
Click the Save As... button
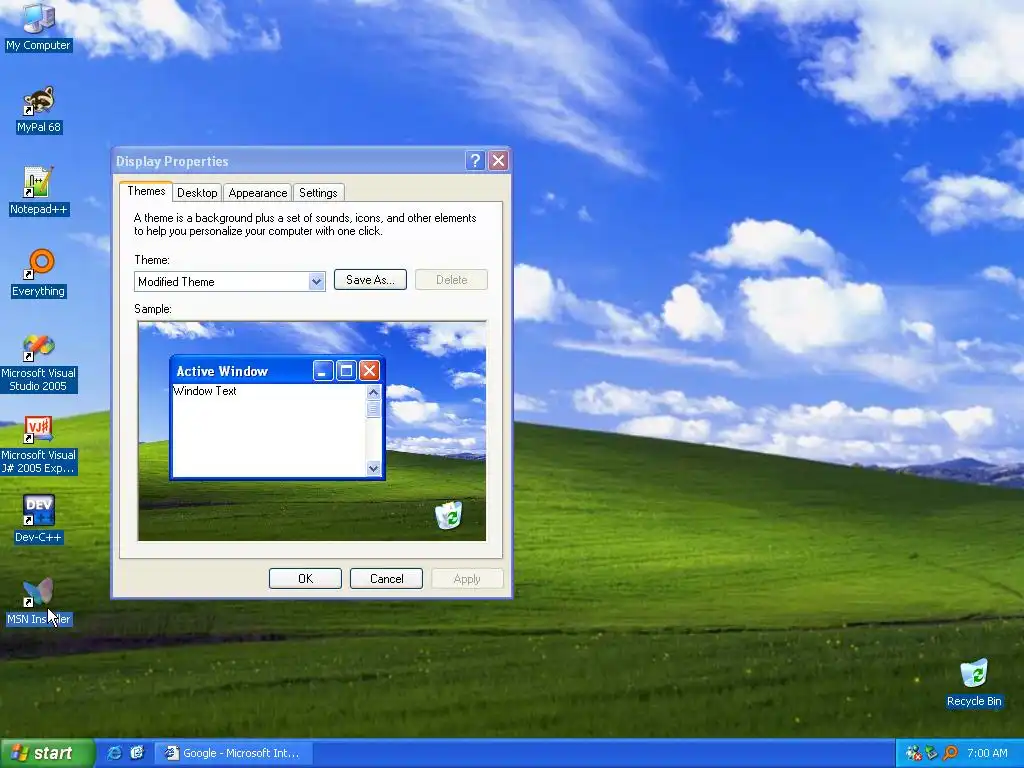[x=370, y=280]
